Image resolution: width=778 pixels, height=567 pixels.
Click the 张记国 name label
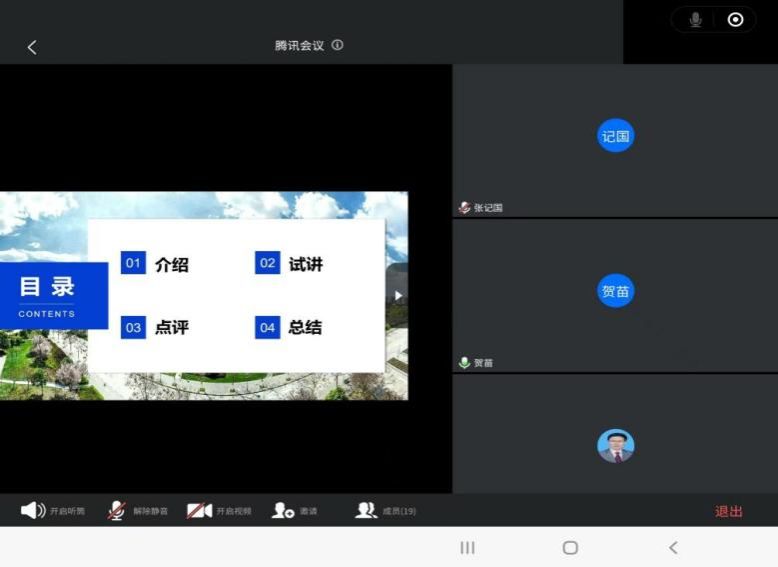point(487,208)
